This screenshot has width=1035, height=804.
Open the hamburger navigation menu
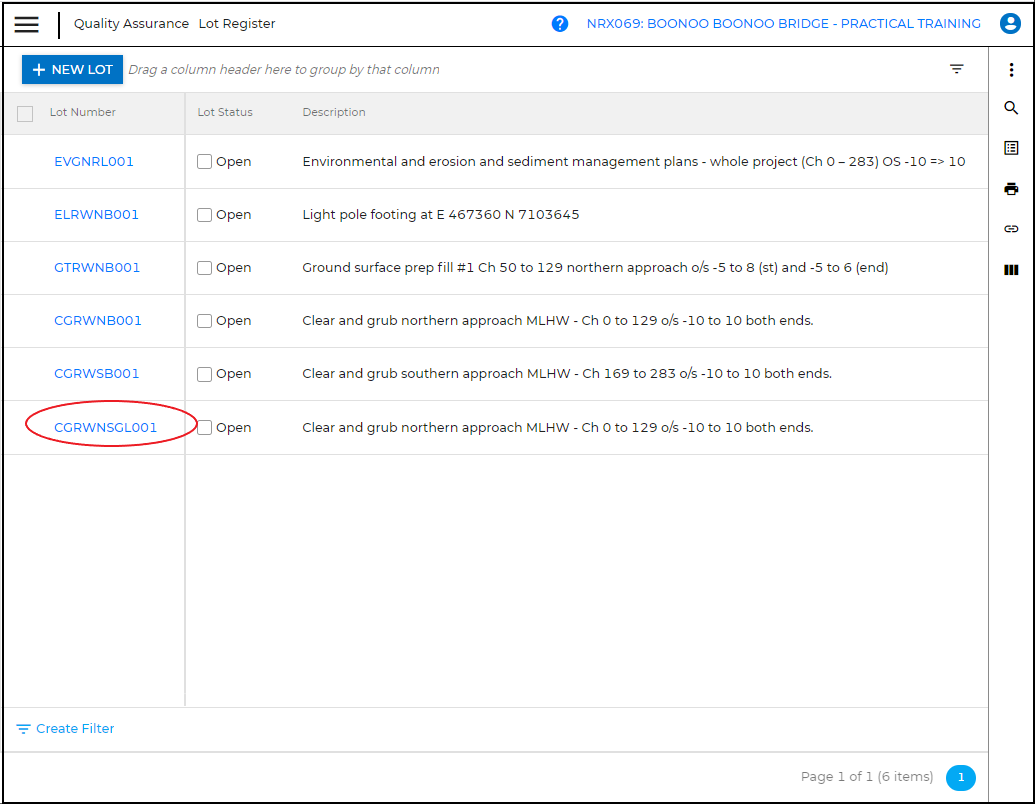tap(27, 24)
